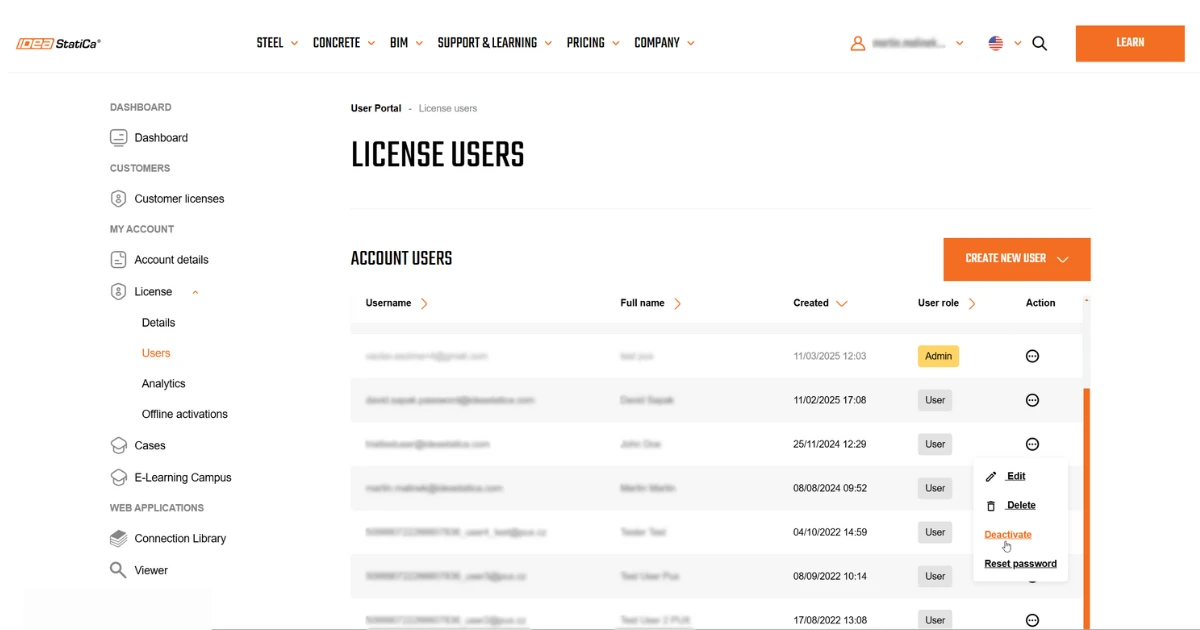Open action menu for row created 25/11/2024
Screen dimensions: 1200x630
[x=1033, y=444]
